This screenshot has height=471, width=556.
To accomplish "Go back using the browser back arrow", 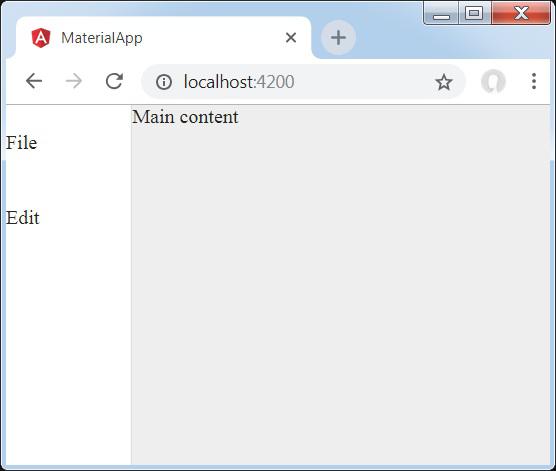I will (34, 81).
